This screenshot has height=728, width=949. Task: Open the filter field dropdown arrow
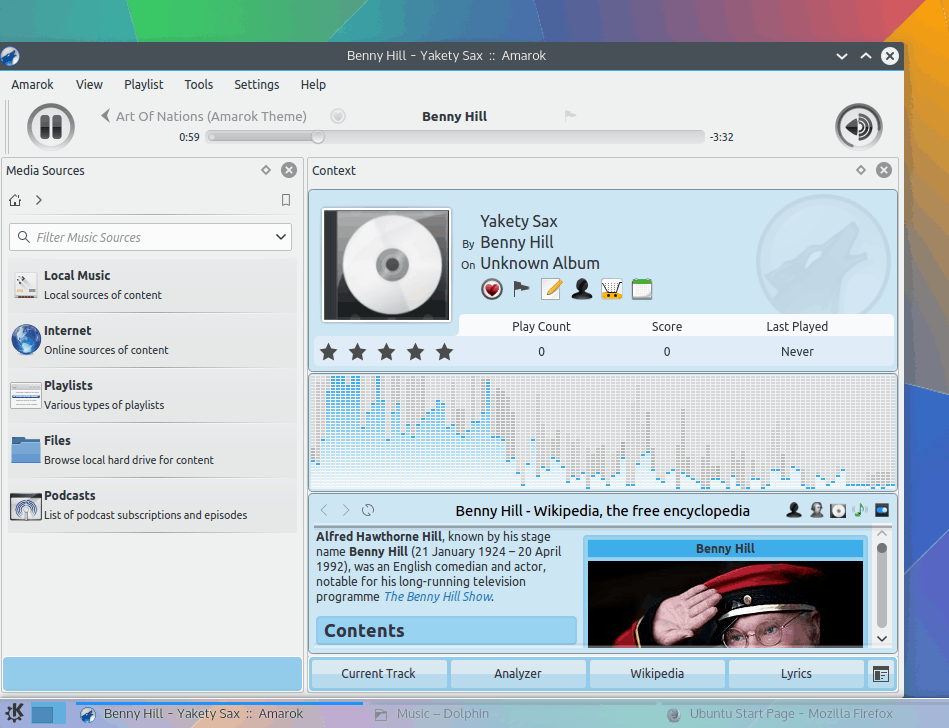281,237
